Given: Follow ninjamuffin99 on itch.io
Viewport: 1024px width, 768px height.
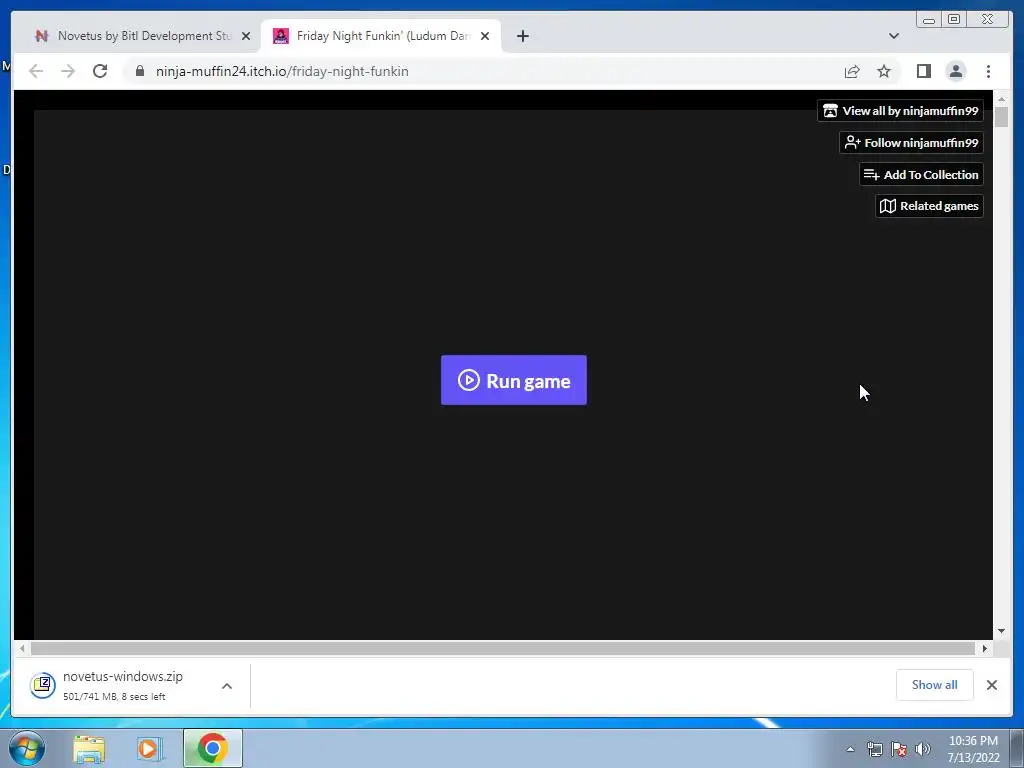Looking at the screenshot, I should click(x=911, y=142).
